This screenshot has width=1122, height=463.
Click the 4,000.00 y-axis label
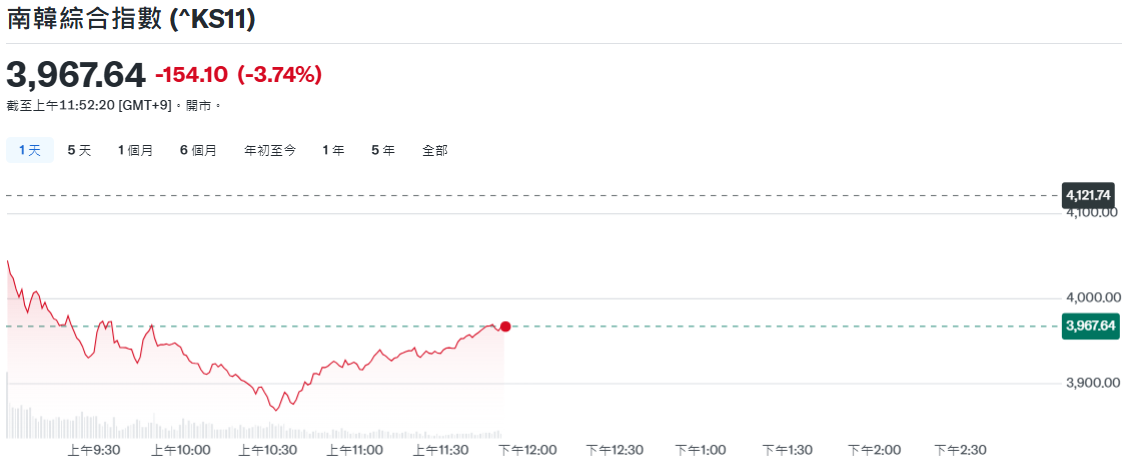coord(1092,298)
